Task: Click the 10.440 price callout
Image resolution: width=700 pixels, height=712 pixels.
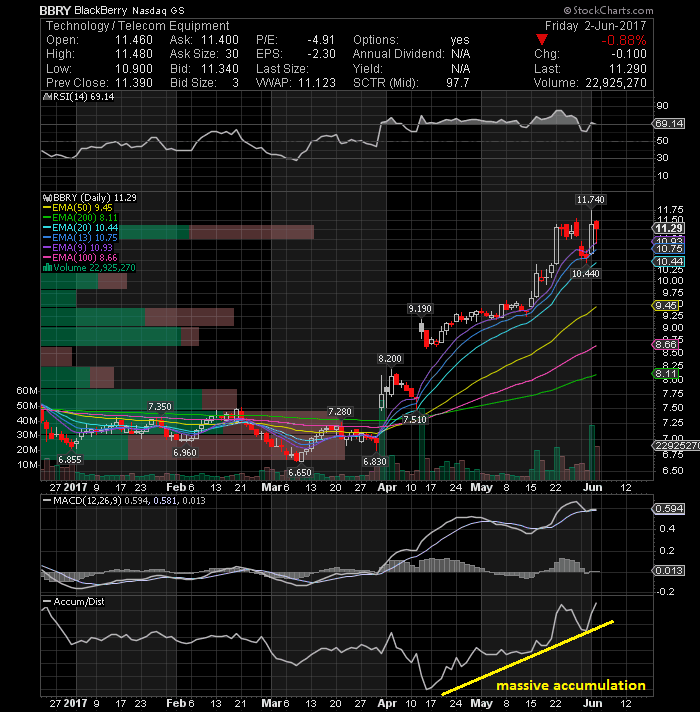Action: click(586, 273)
